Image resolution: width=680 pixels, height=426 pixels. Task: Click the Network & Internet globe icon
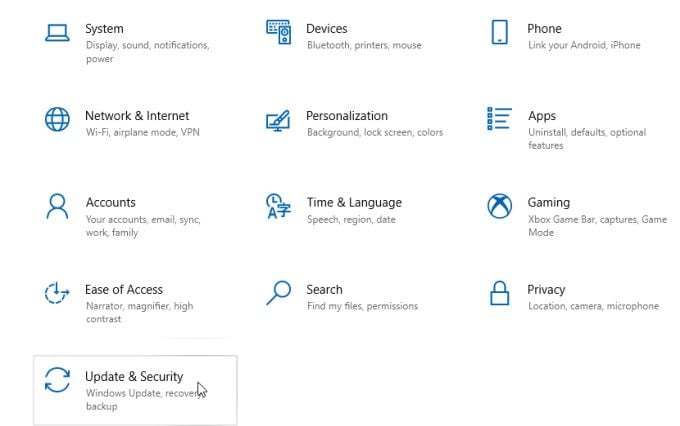(58, 120)
